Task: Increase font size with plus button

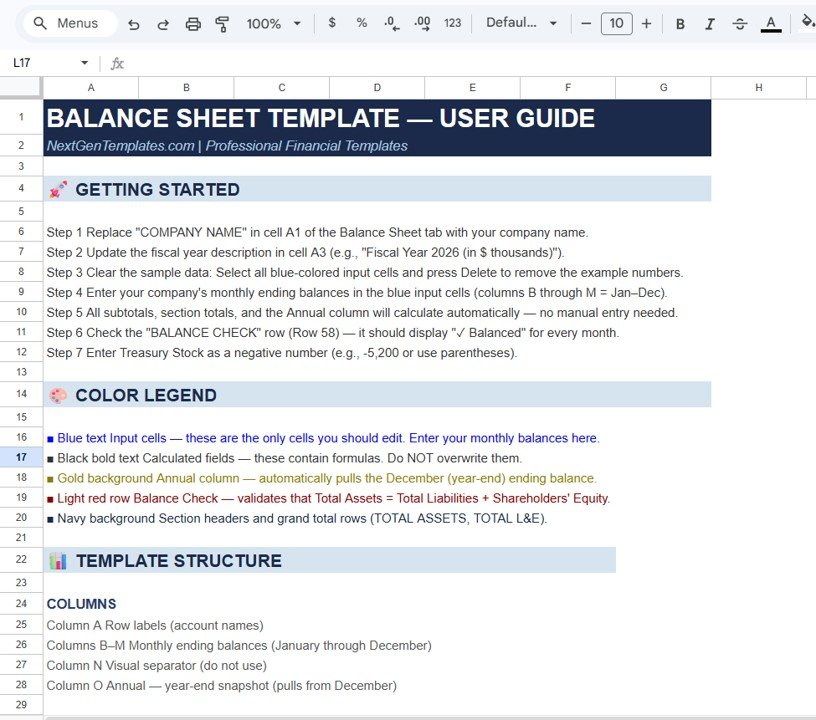Action: tap(647, 23)
